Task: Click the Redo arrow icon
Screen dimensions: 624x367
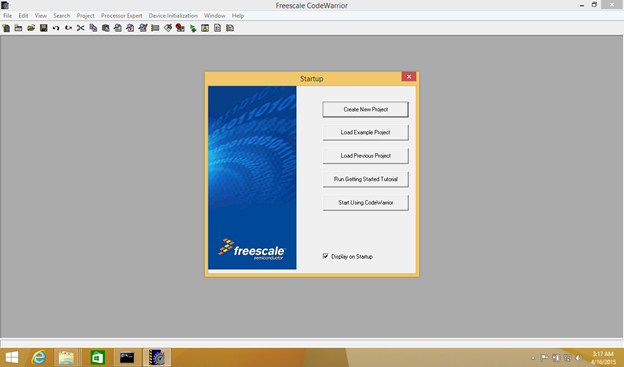Action: click(x=68, y=28)
